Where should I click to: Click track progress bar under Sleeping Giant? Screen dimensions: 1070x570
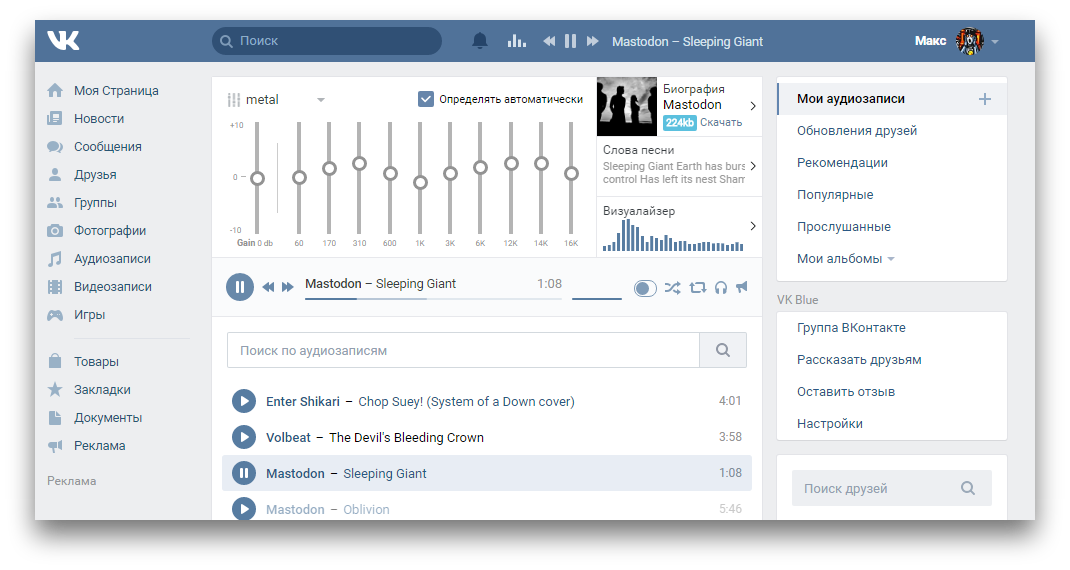[433, 299]
